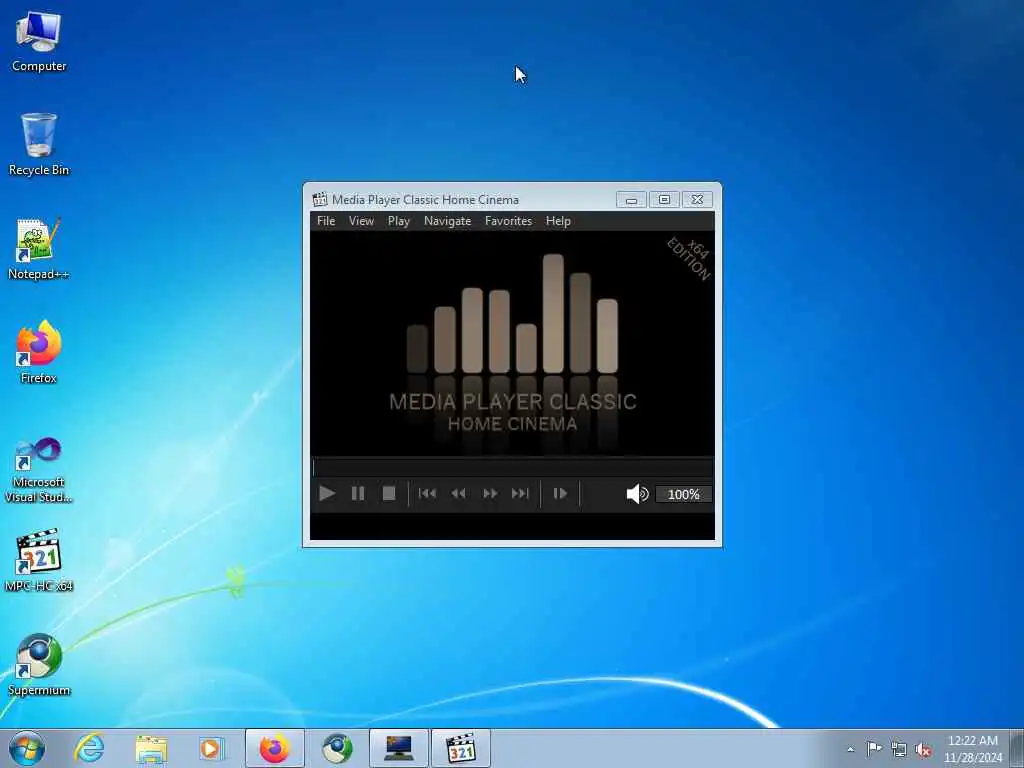Switch to Firefox in the taskbar

(274, 748)
